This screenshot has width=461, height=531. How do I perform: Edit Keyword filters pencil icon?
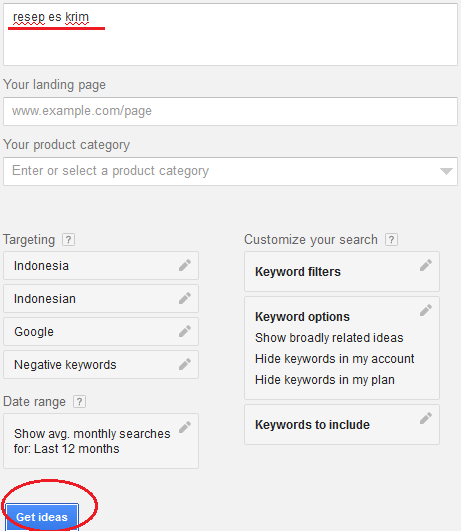pyautogui.click(x=426, y=265)
